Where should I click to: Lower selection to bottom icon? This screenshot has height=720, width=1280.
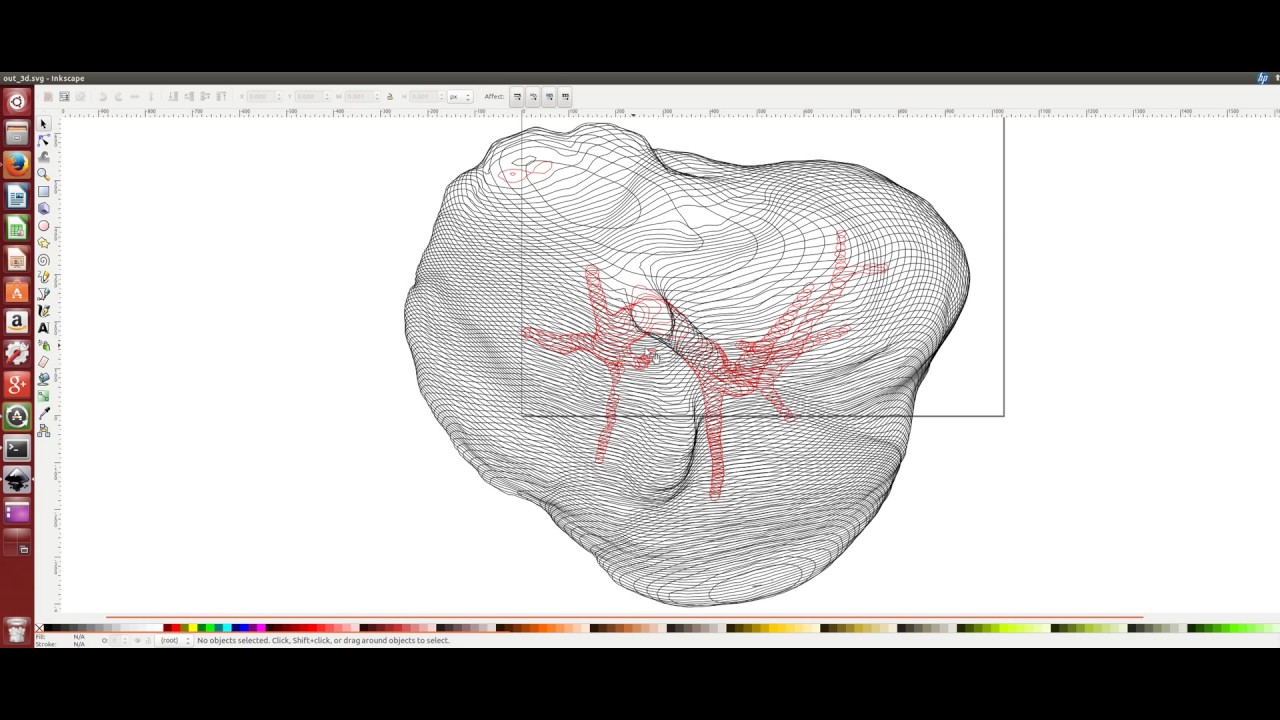pyautogui.click(x=173, y=97)
